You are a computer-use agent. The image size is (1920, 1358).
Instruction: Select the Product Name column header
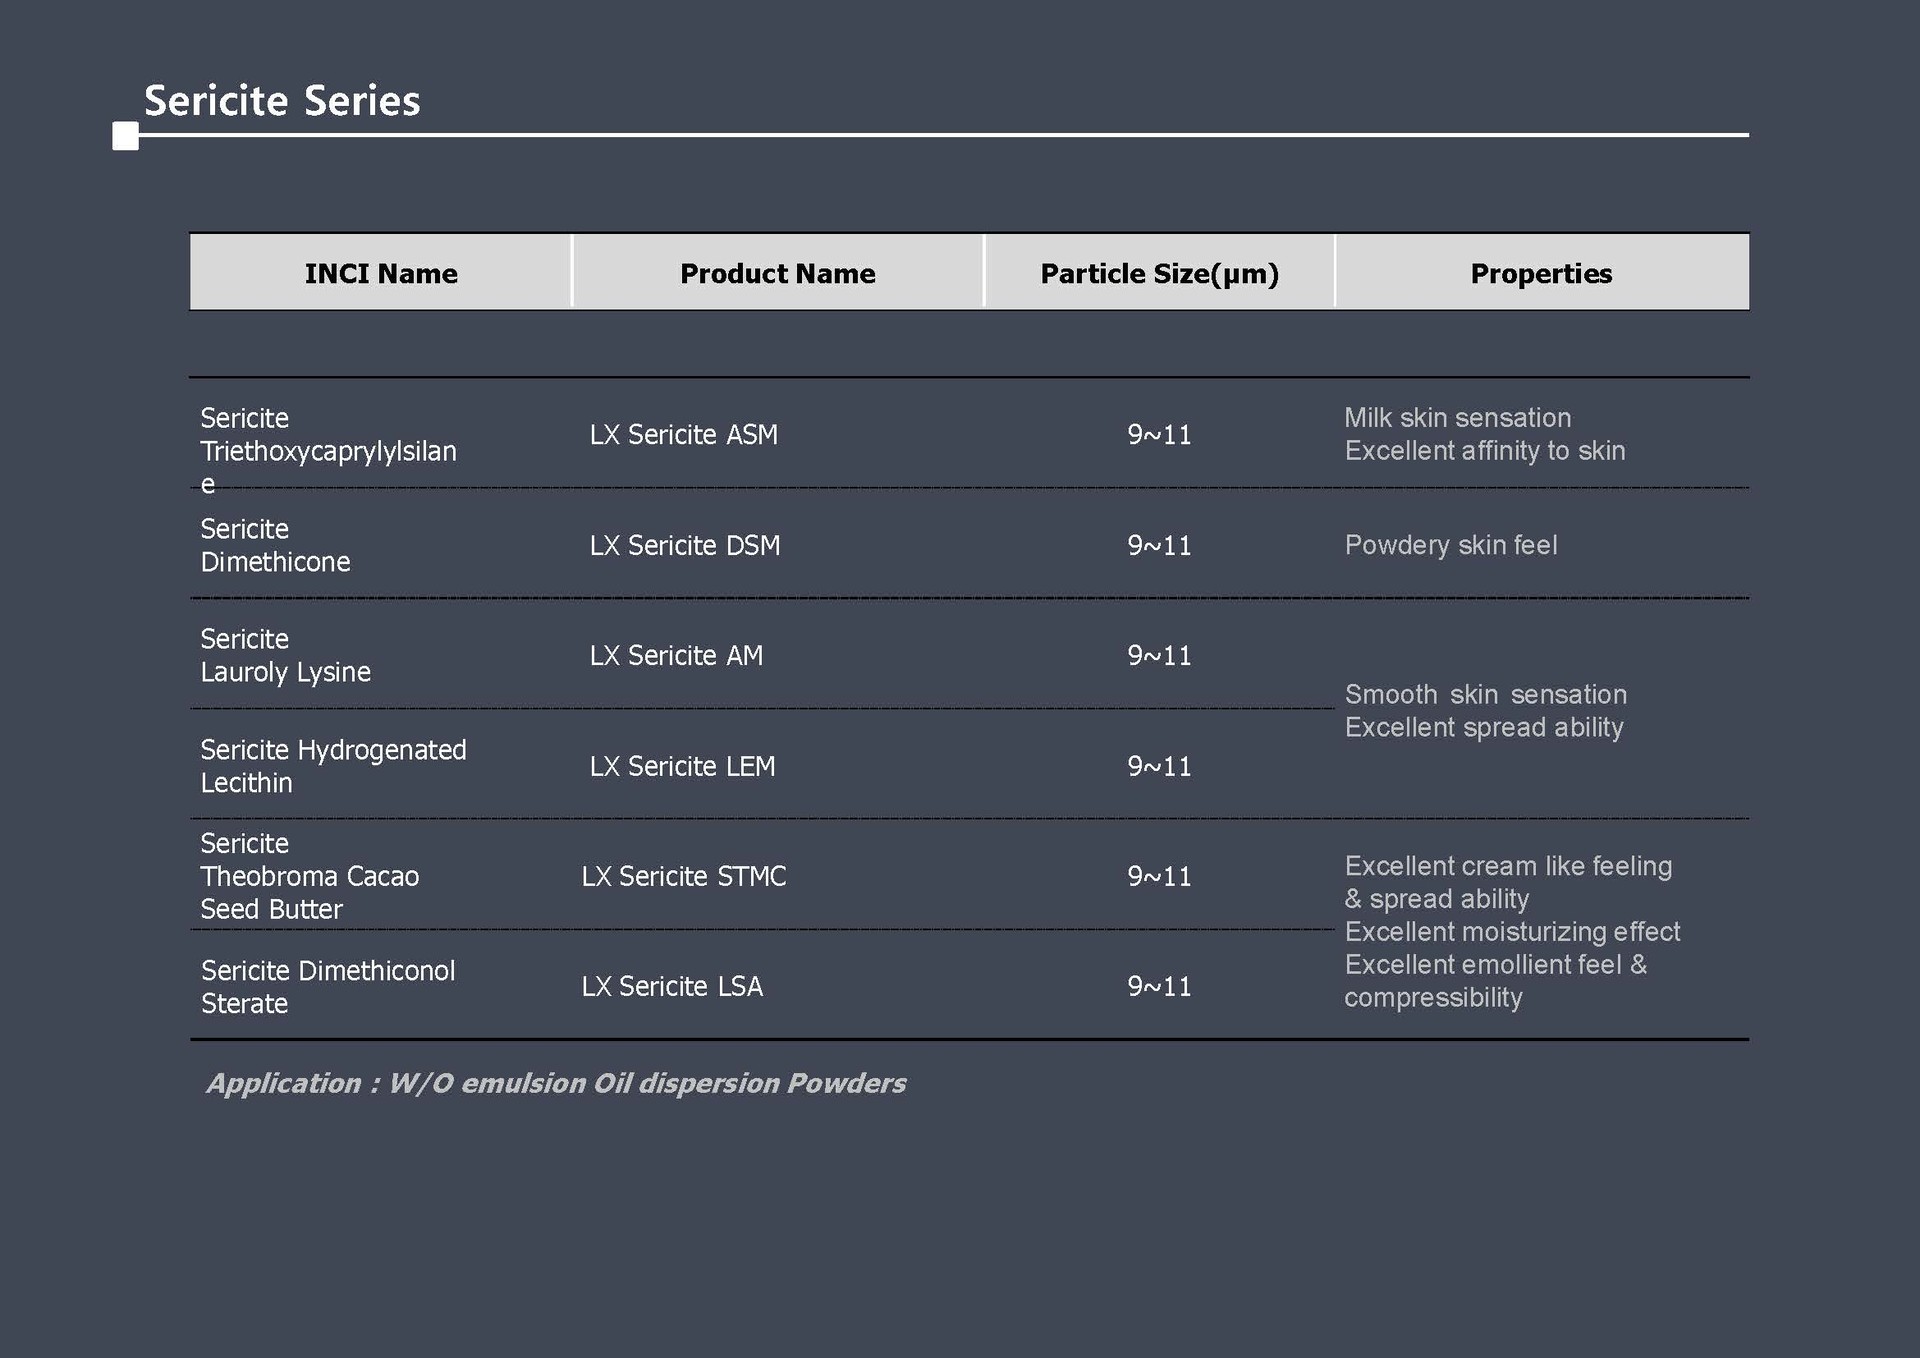(777, 273)
